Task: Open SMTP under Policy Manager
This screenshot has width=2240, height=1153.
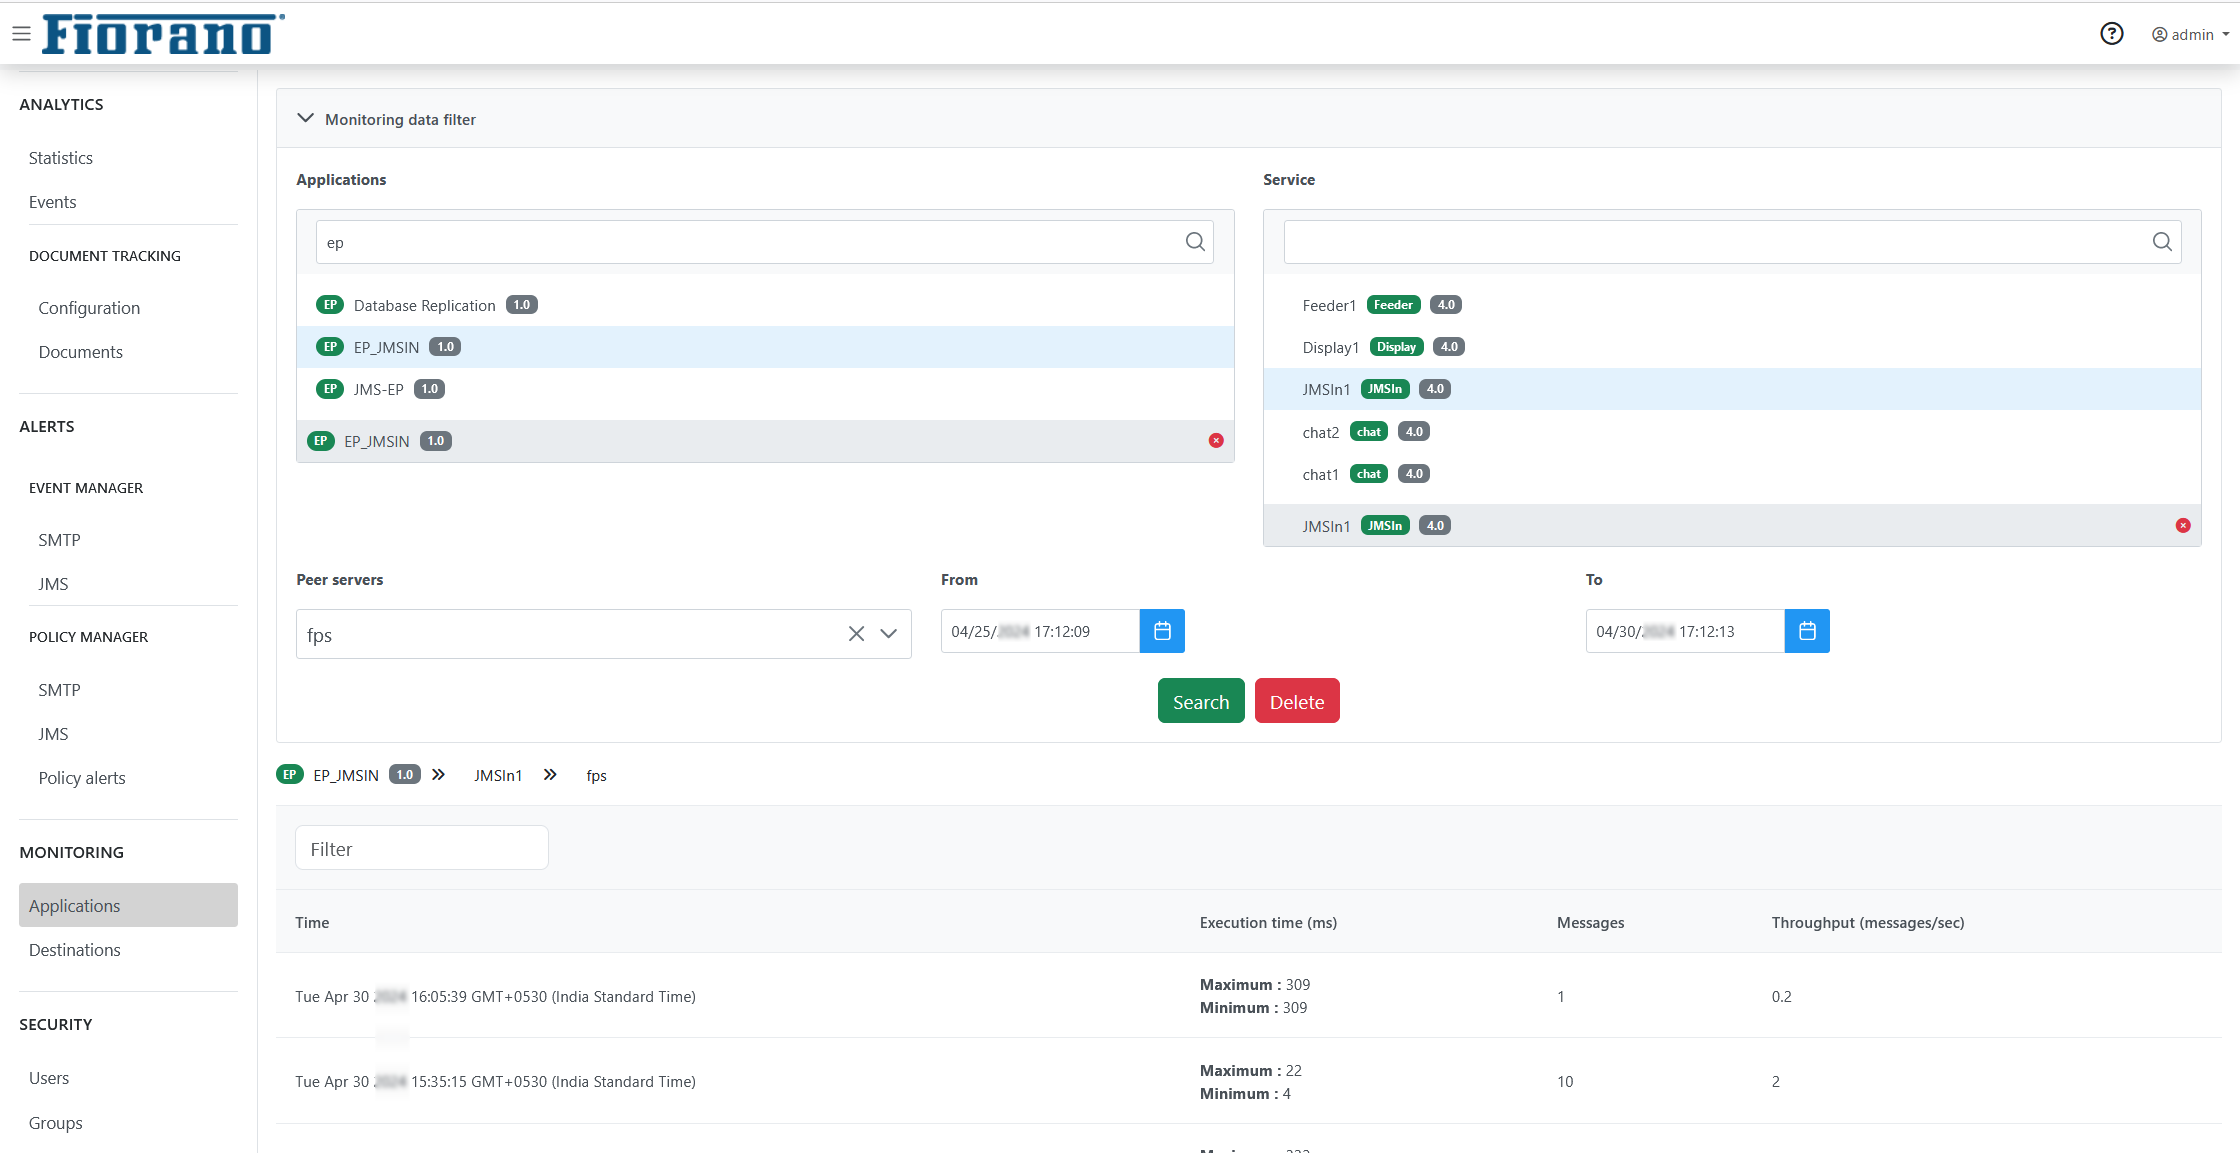Action: (59, 690)
